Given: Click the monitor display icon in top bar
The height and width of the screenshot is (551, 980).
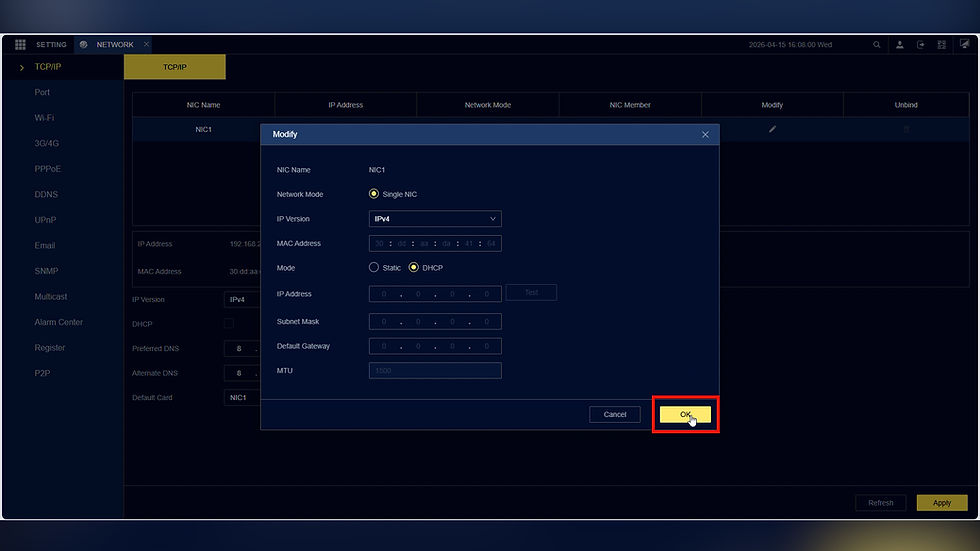Looking at the screenshot, I should pyautogui.click(x=964, y=44).
